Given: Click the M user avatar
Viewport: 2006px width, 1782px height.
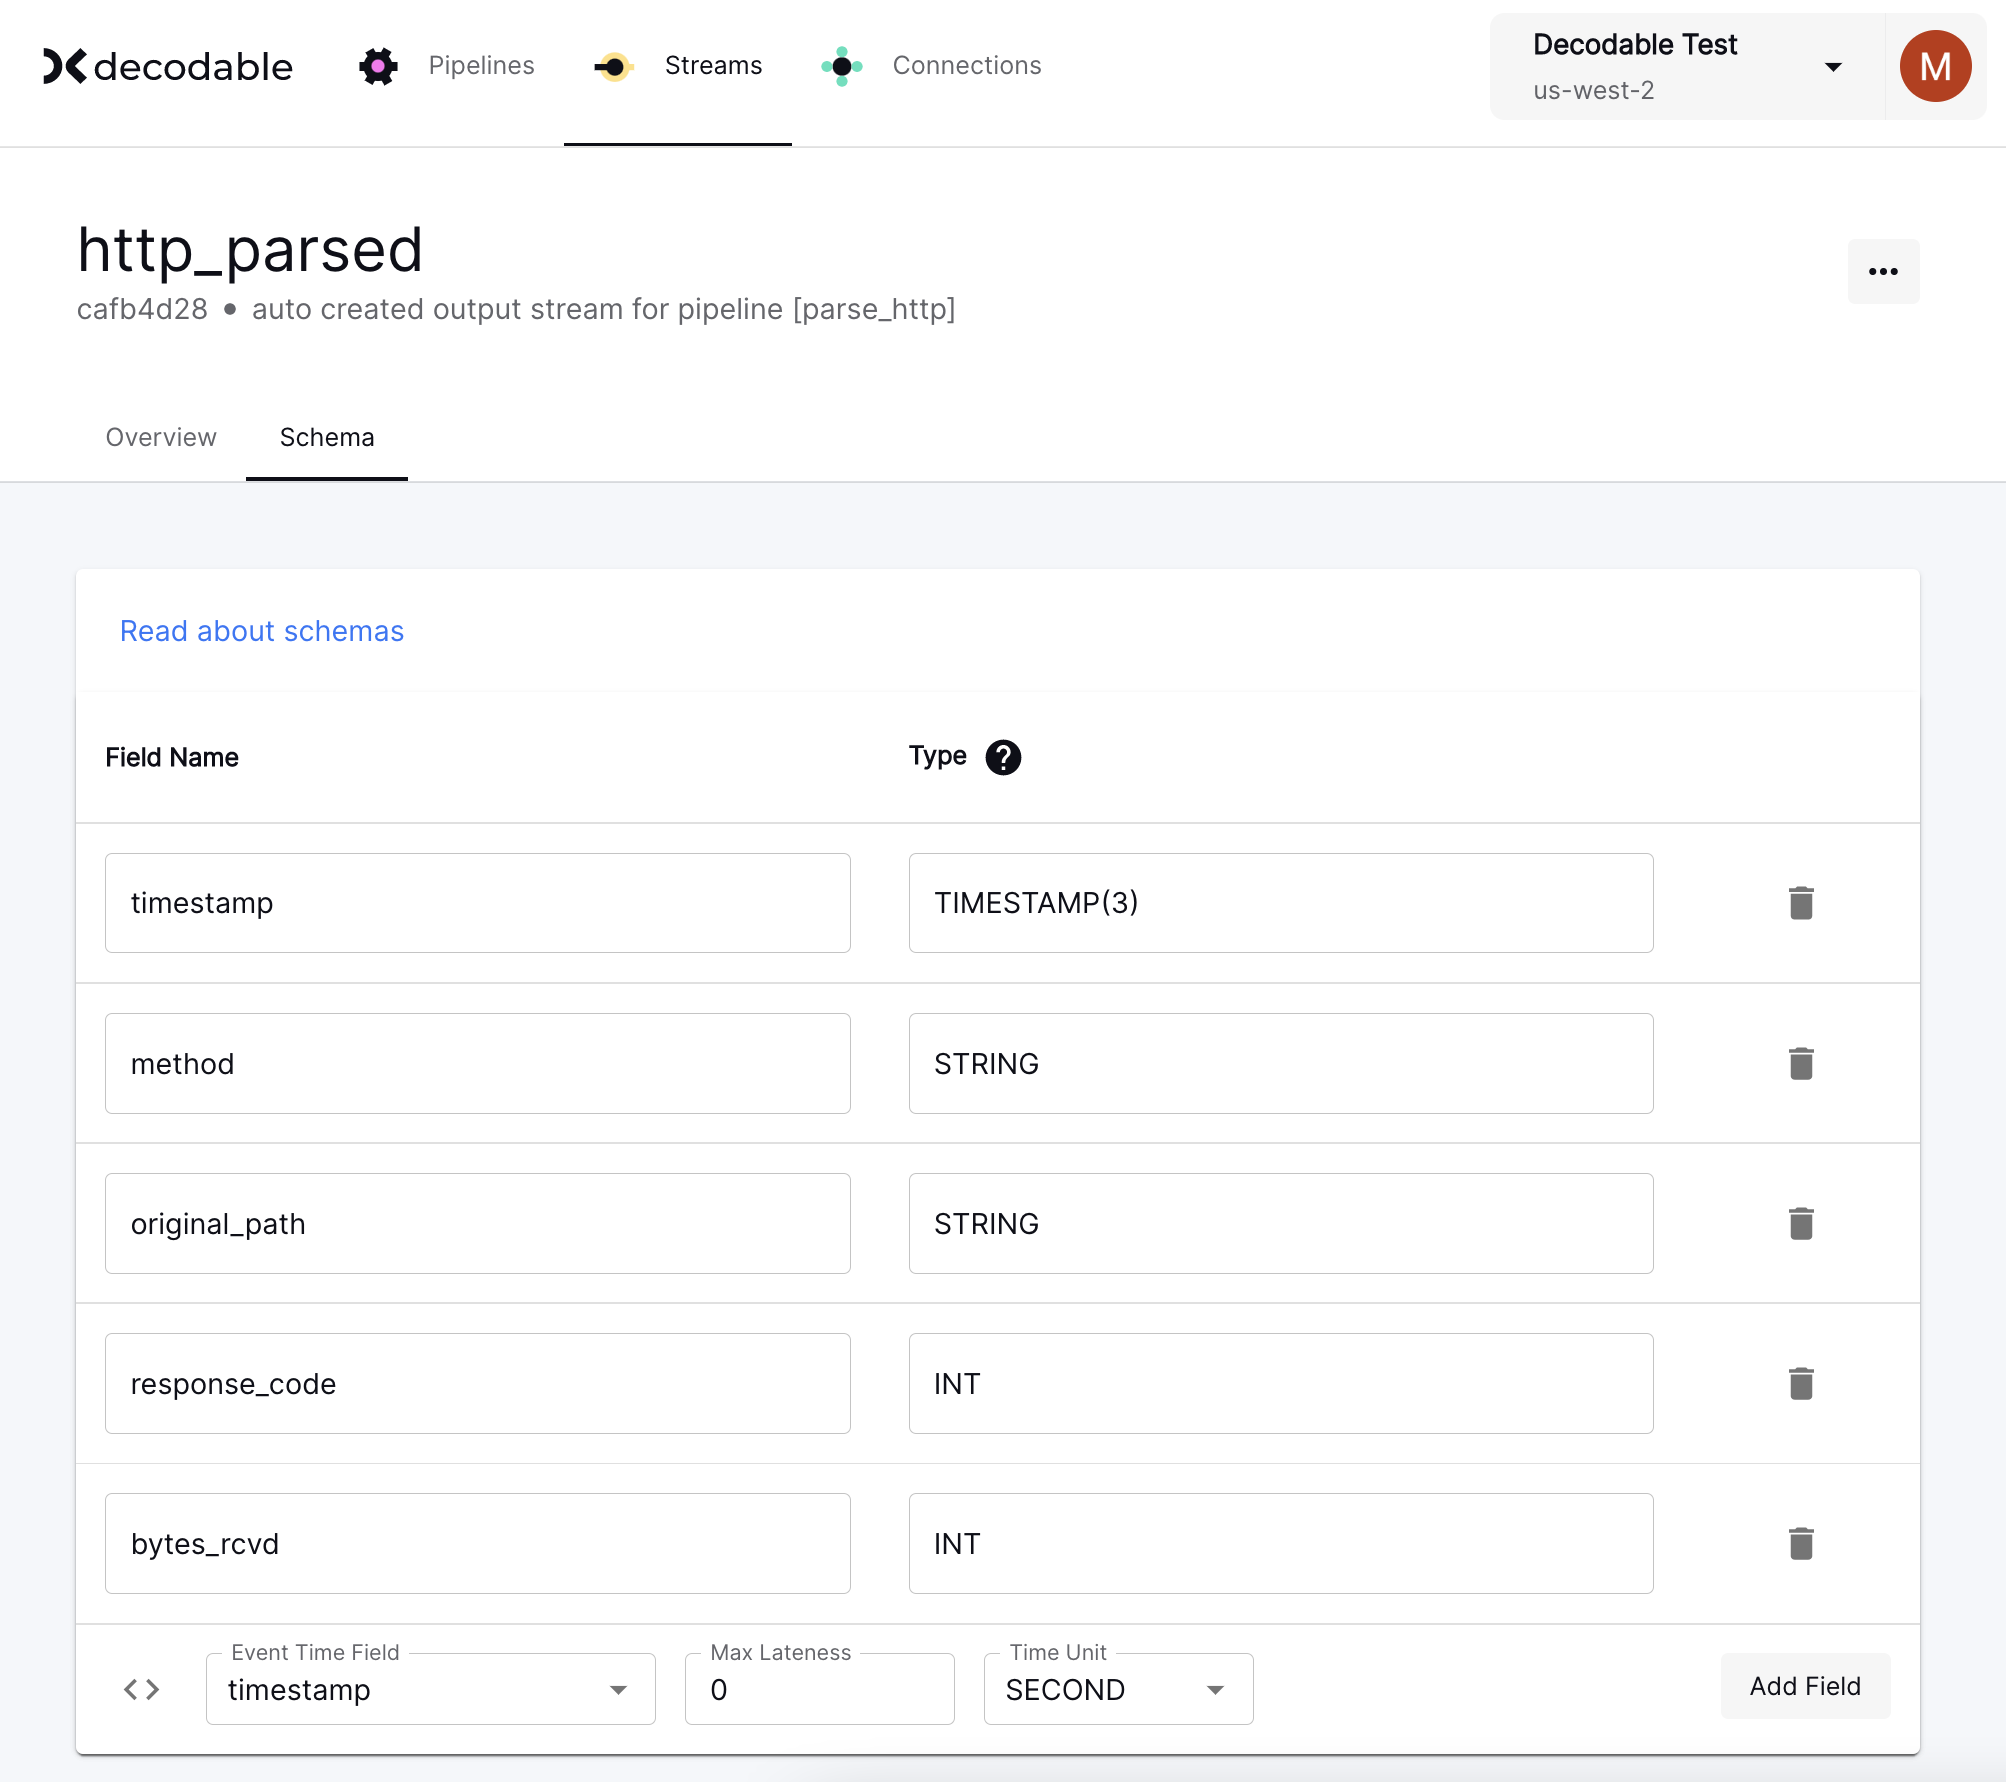Looking at the screenshot, I should (x=1935, y=66).
